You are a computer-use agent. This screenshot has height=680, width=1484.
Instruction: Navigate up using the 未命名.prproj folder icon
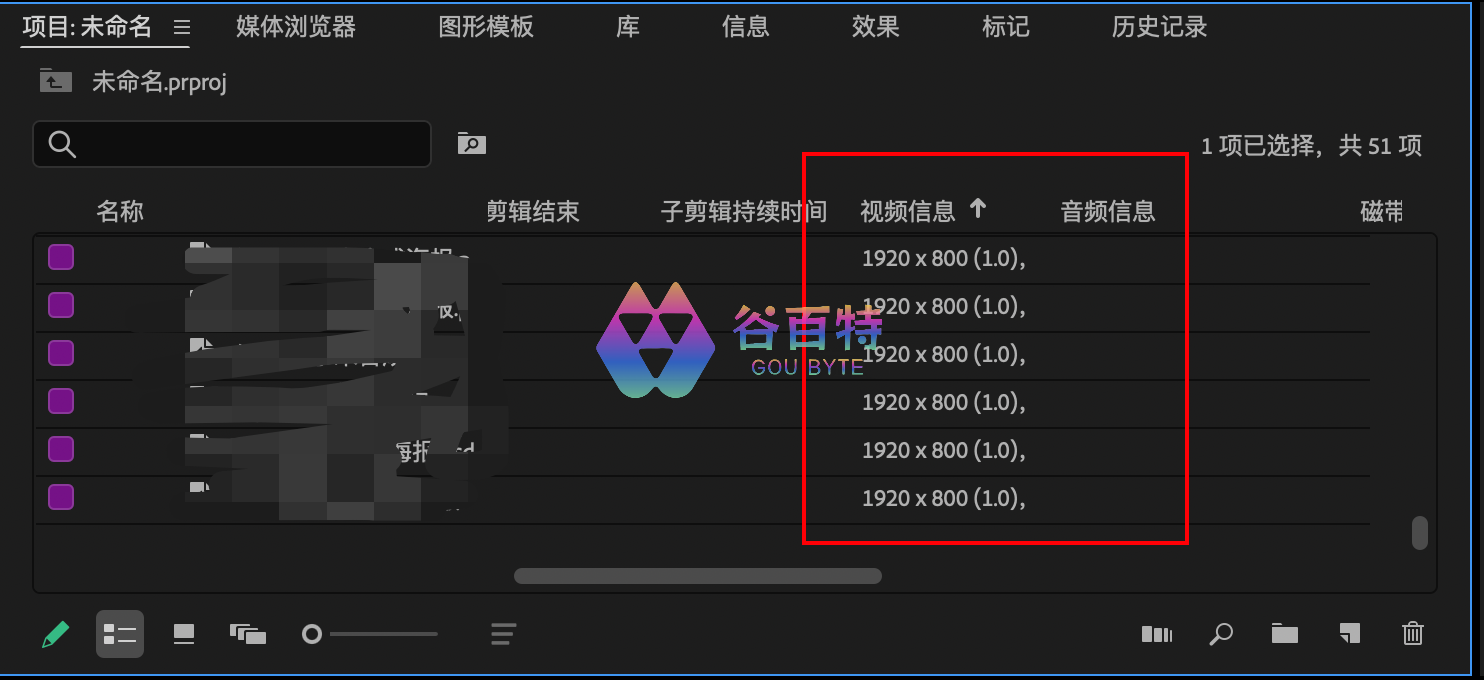point(55,81)
